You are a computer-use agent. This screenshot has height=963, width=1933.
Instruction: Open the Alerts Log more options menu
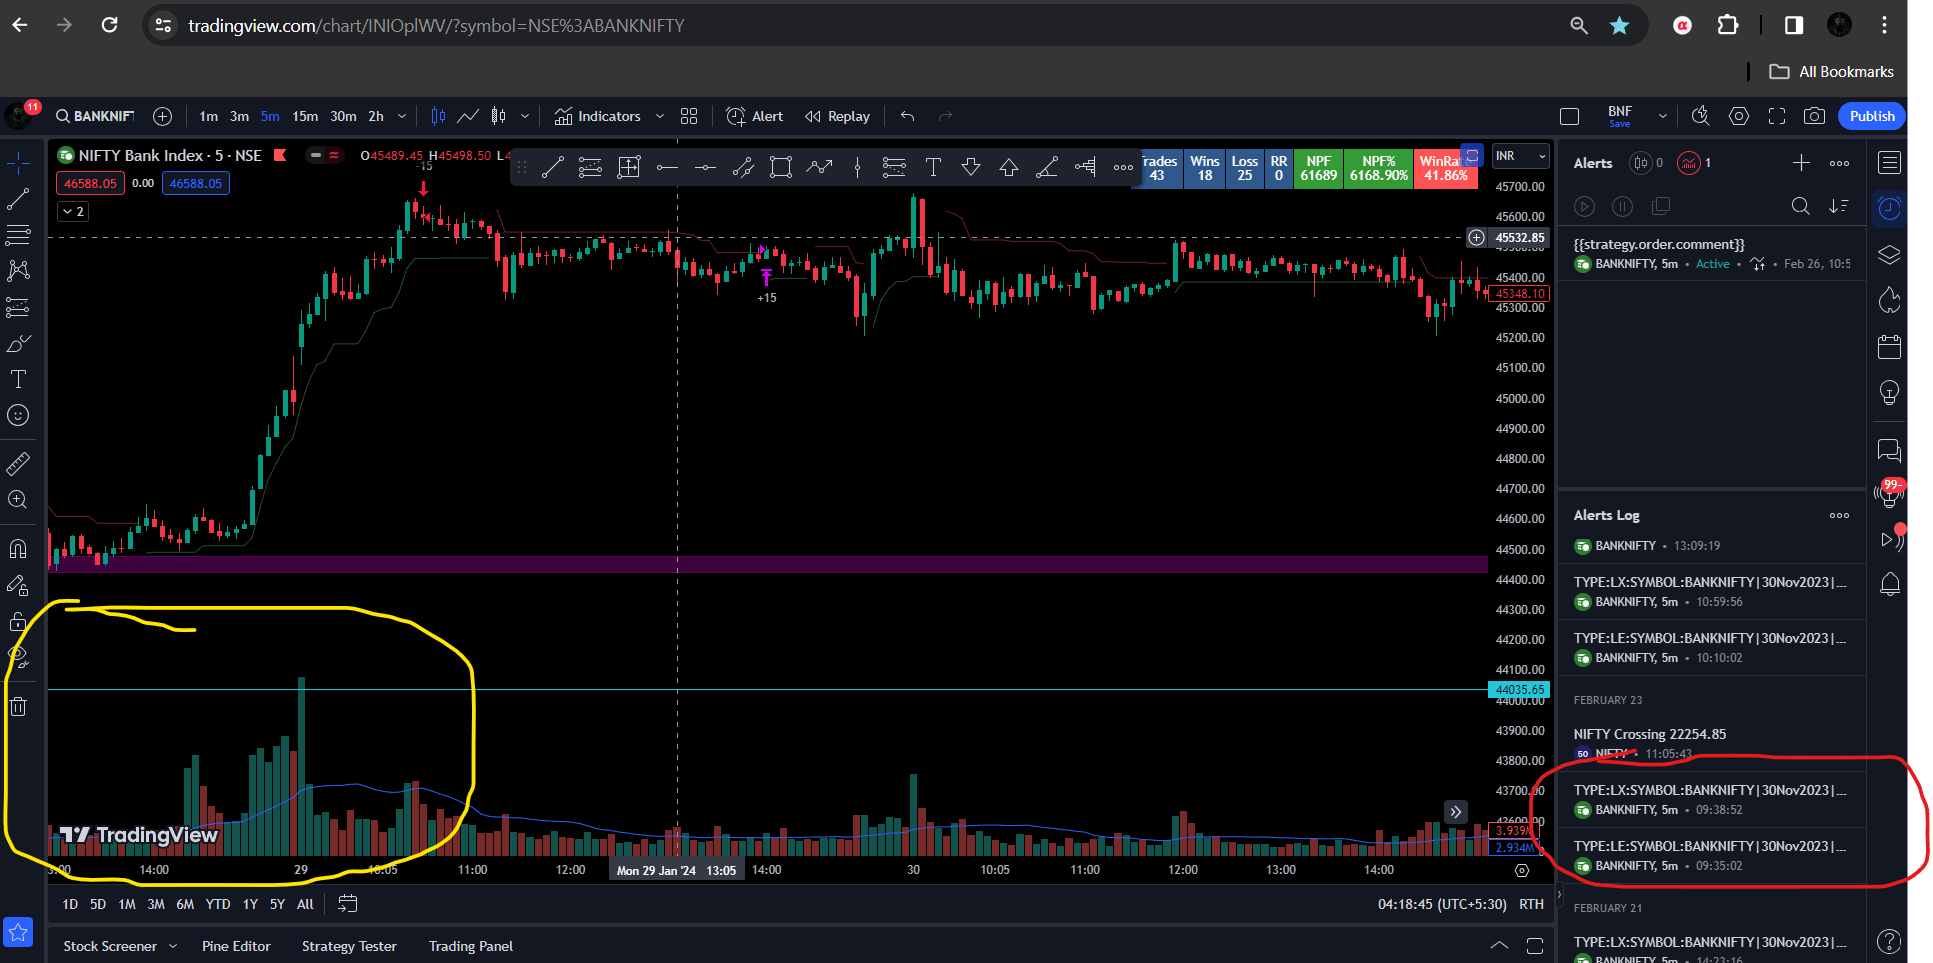[x=1839, y=516]
